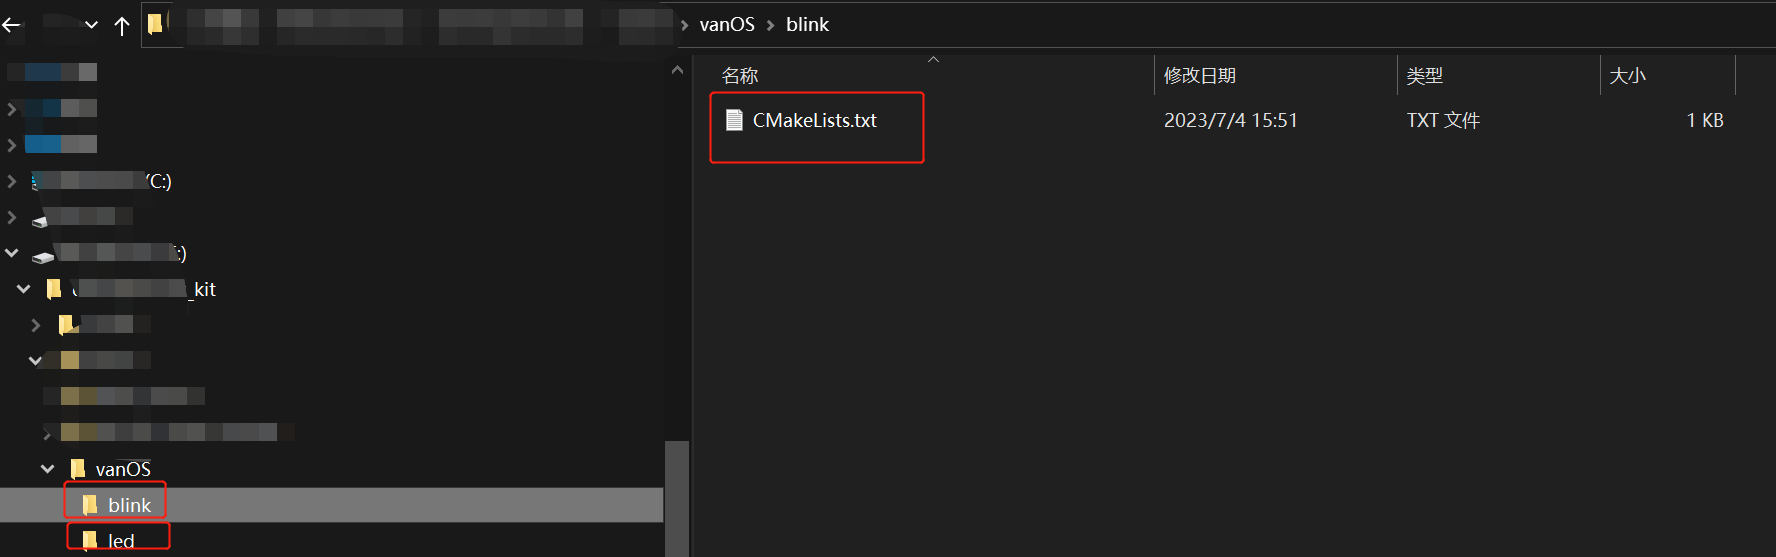Open the led folder in tree
1776x557 pixels.
point(121,541)
